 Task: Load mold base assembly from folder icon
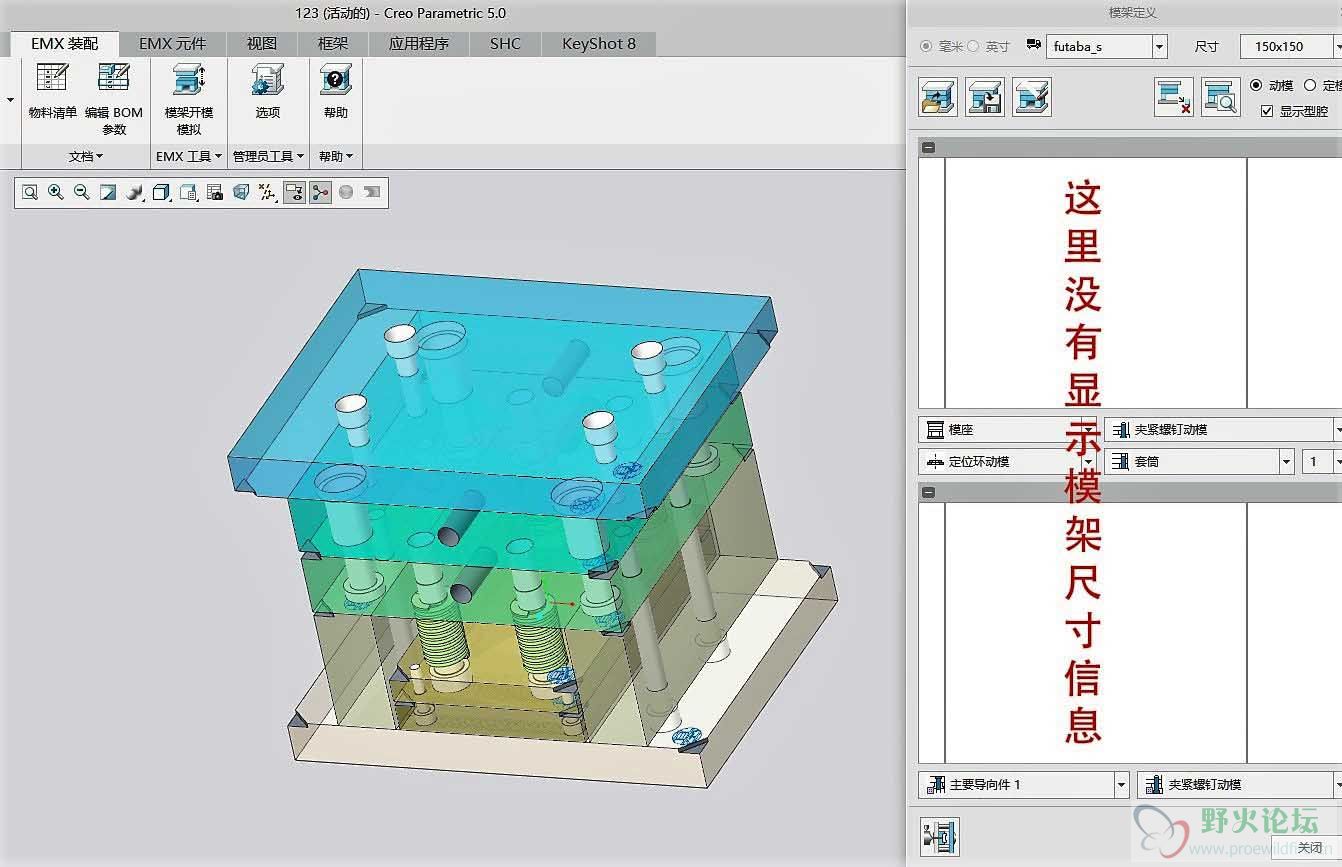(938, 97)
